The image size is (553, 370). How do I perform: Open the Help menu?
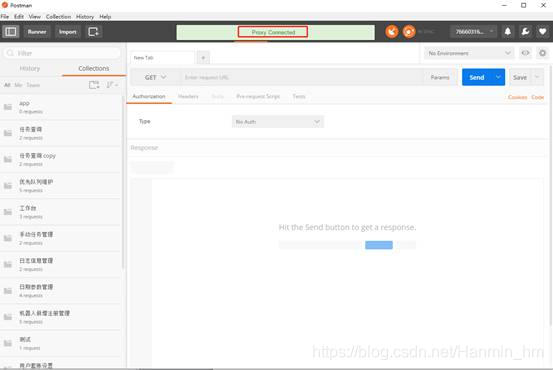coord(105,16)
